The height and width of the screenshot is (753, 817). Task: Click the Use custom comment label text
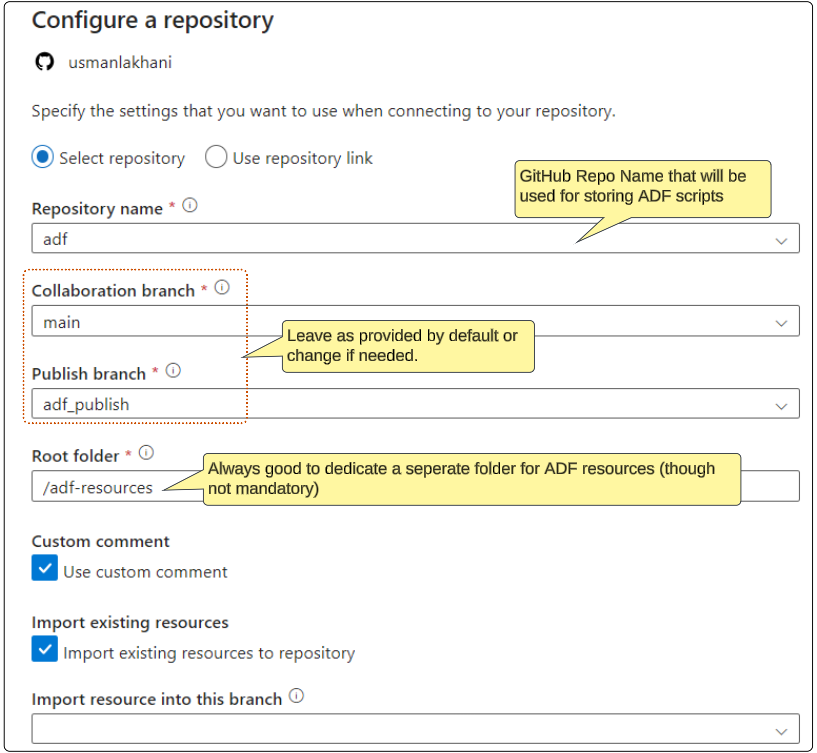pos(145,572)
